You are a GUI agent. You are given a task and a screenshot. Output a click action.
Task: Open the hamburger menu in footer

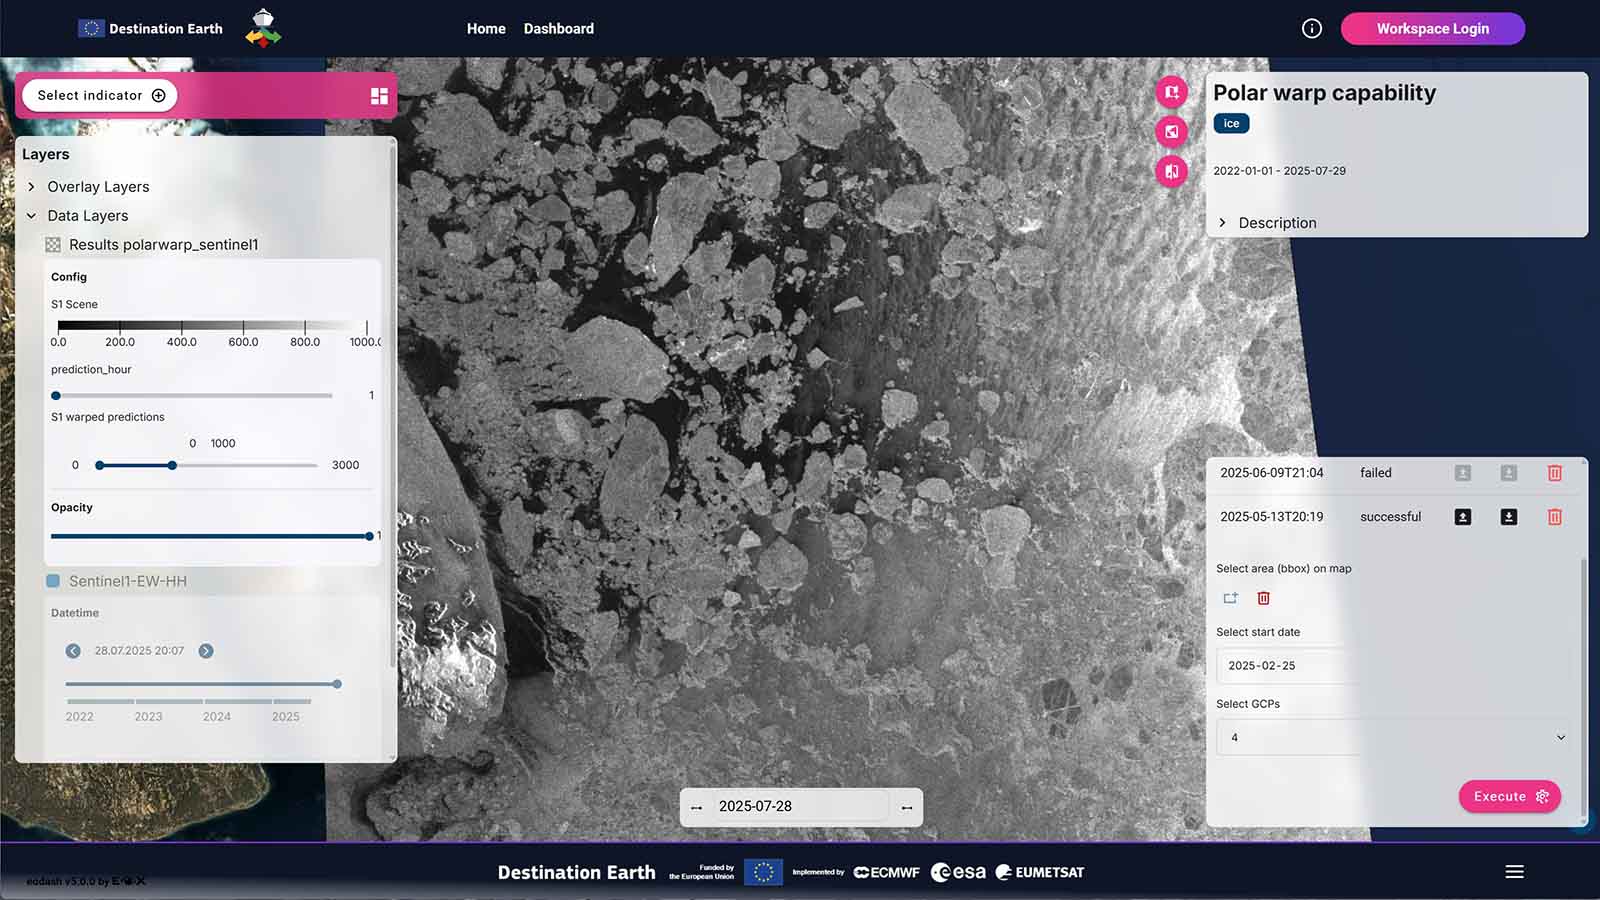pyautogui.click(x=1514, y=872)
